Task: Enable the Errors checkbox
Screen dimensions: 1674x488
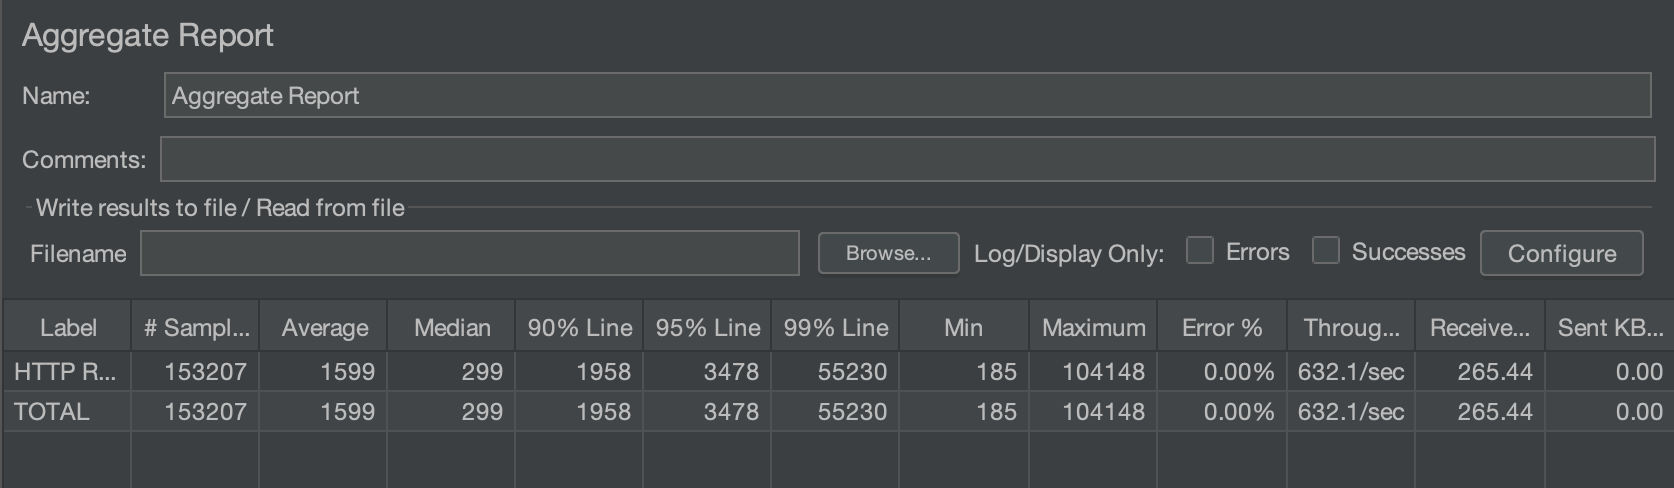Action: pyautogui.click(x=1199, y=250)
